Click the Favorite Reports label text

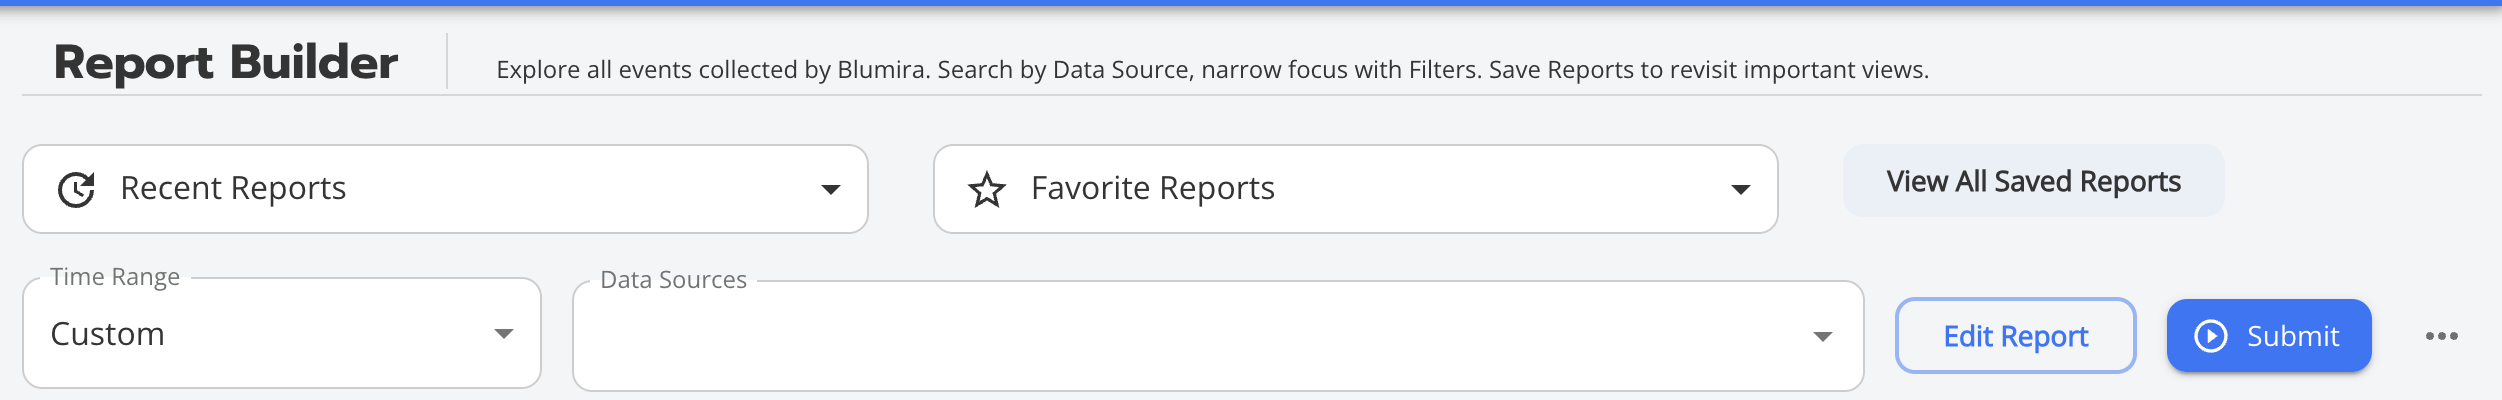(1152, 188)
